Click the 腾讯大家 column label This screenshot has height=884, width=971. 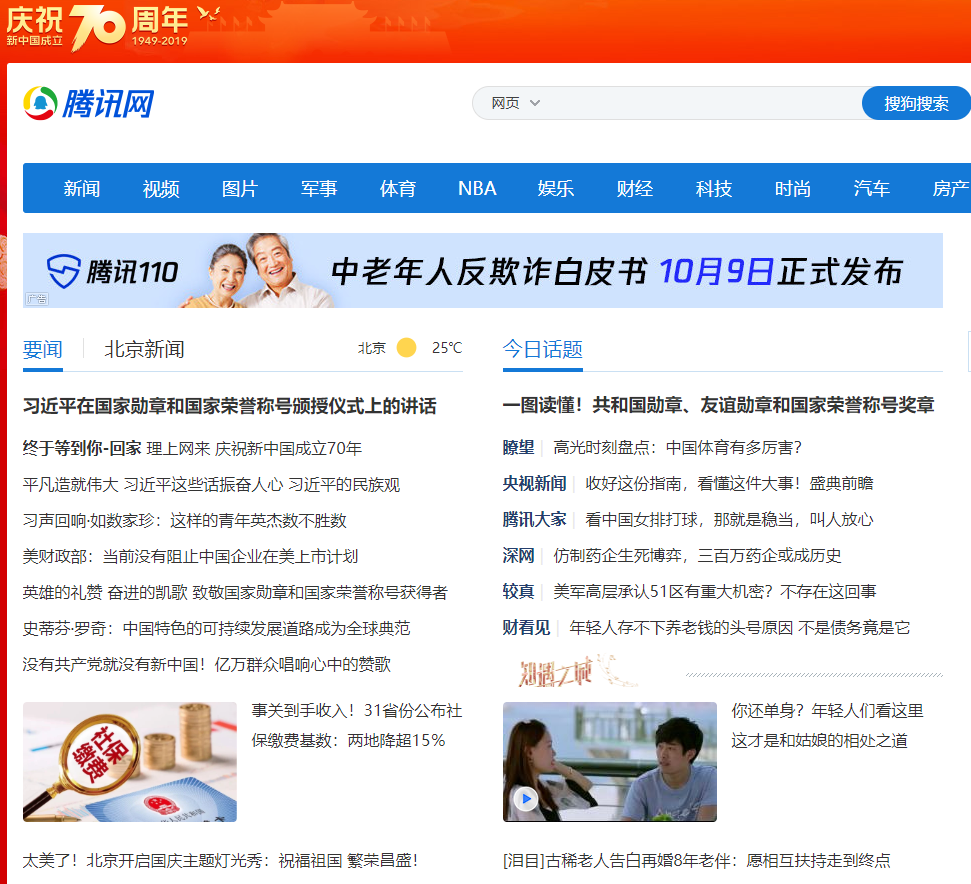pyautogui.click(x=534, y=519)
